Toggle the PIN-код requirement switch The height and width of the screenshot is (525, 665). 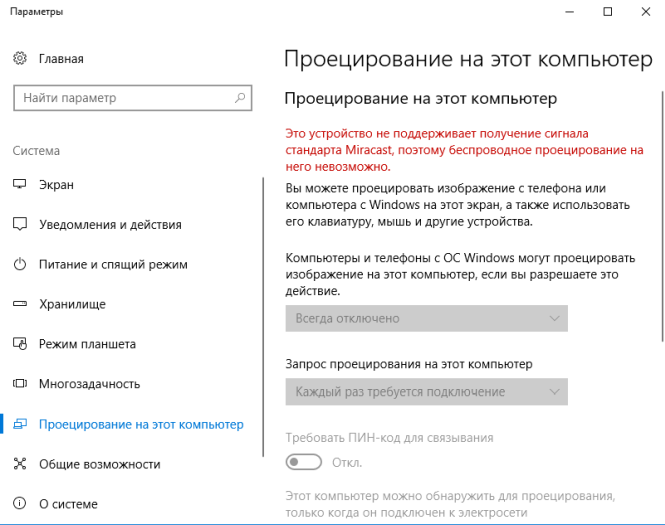pyautogui.click(x=304, y=462)
